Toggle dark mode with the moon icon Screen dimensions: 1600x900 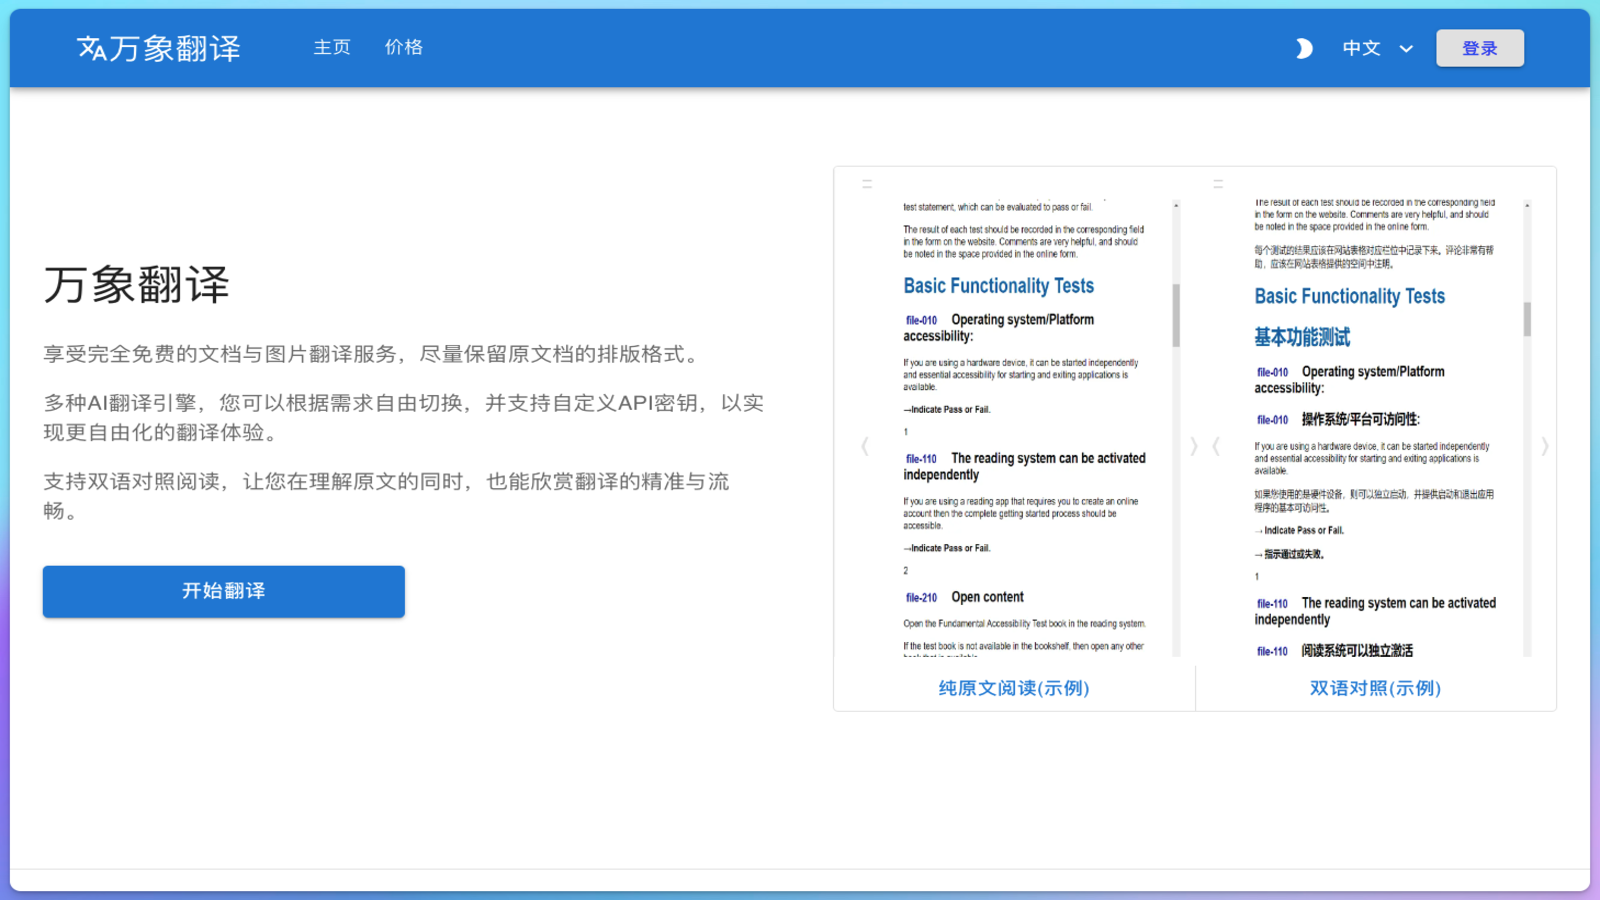(1304, 48)
